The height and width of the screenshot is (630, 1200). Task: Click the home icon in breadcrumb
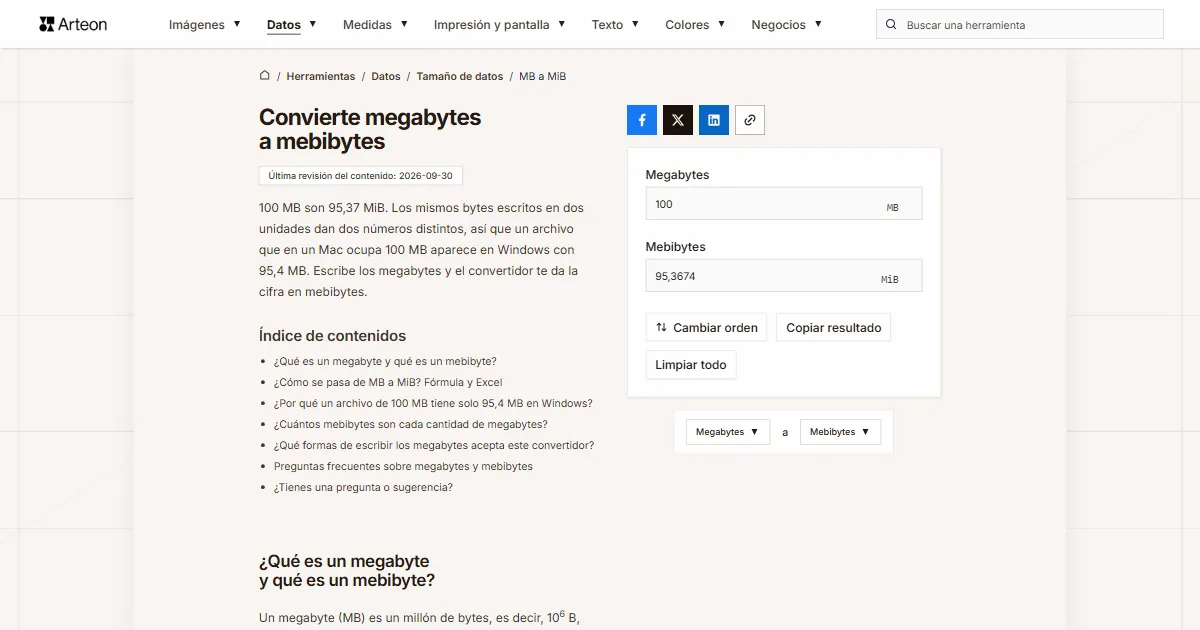pos(265,76)
